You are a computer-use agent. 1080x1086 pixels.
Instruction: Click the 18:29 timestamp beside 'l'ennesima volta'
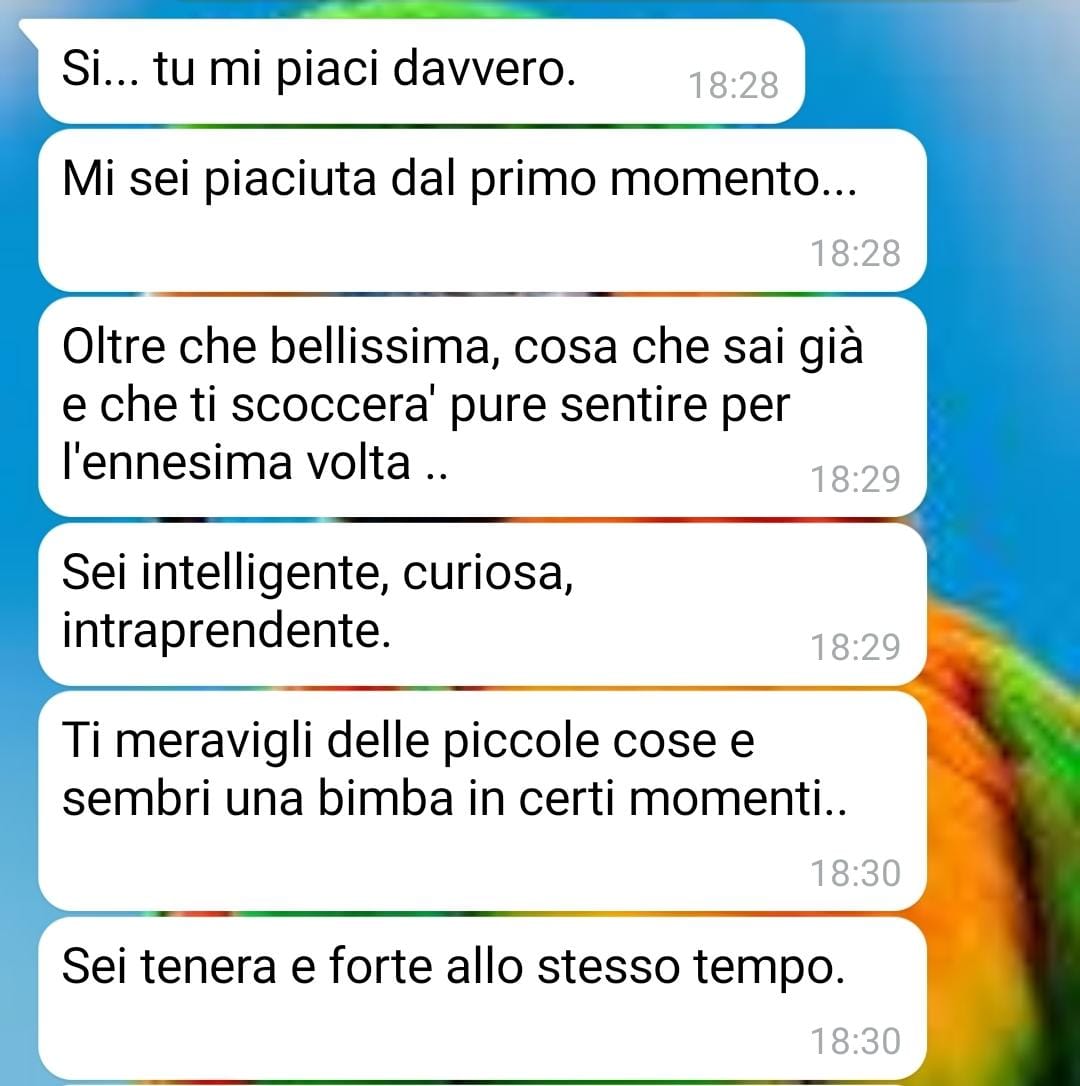tap(856, 479)
